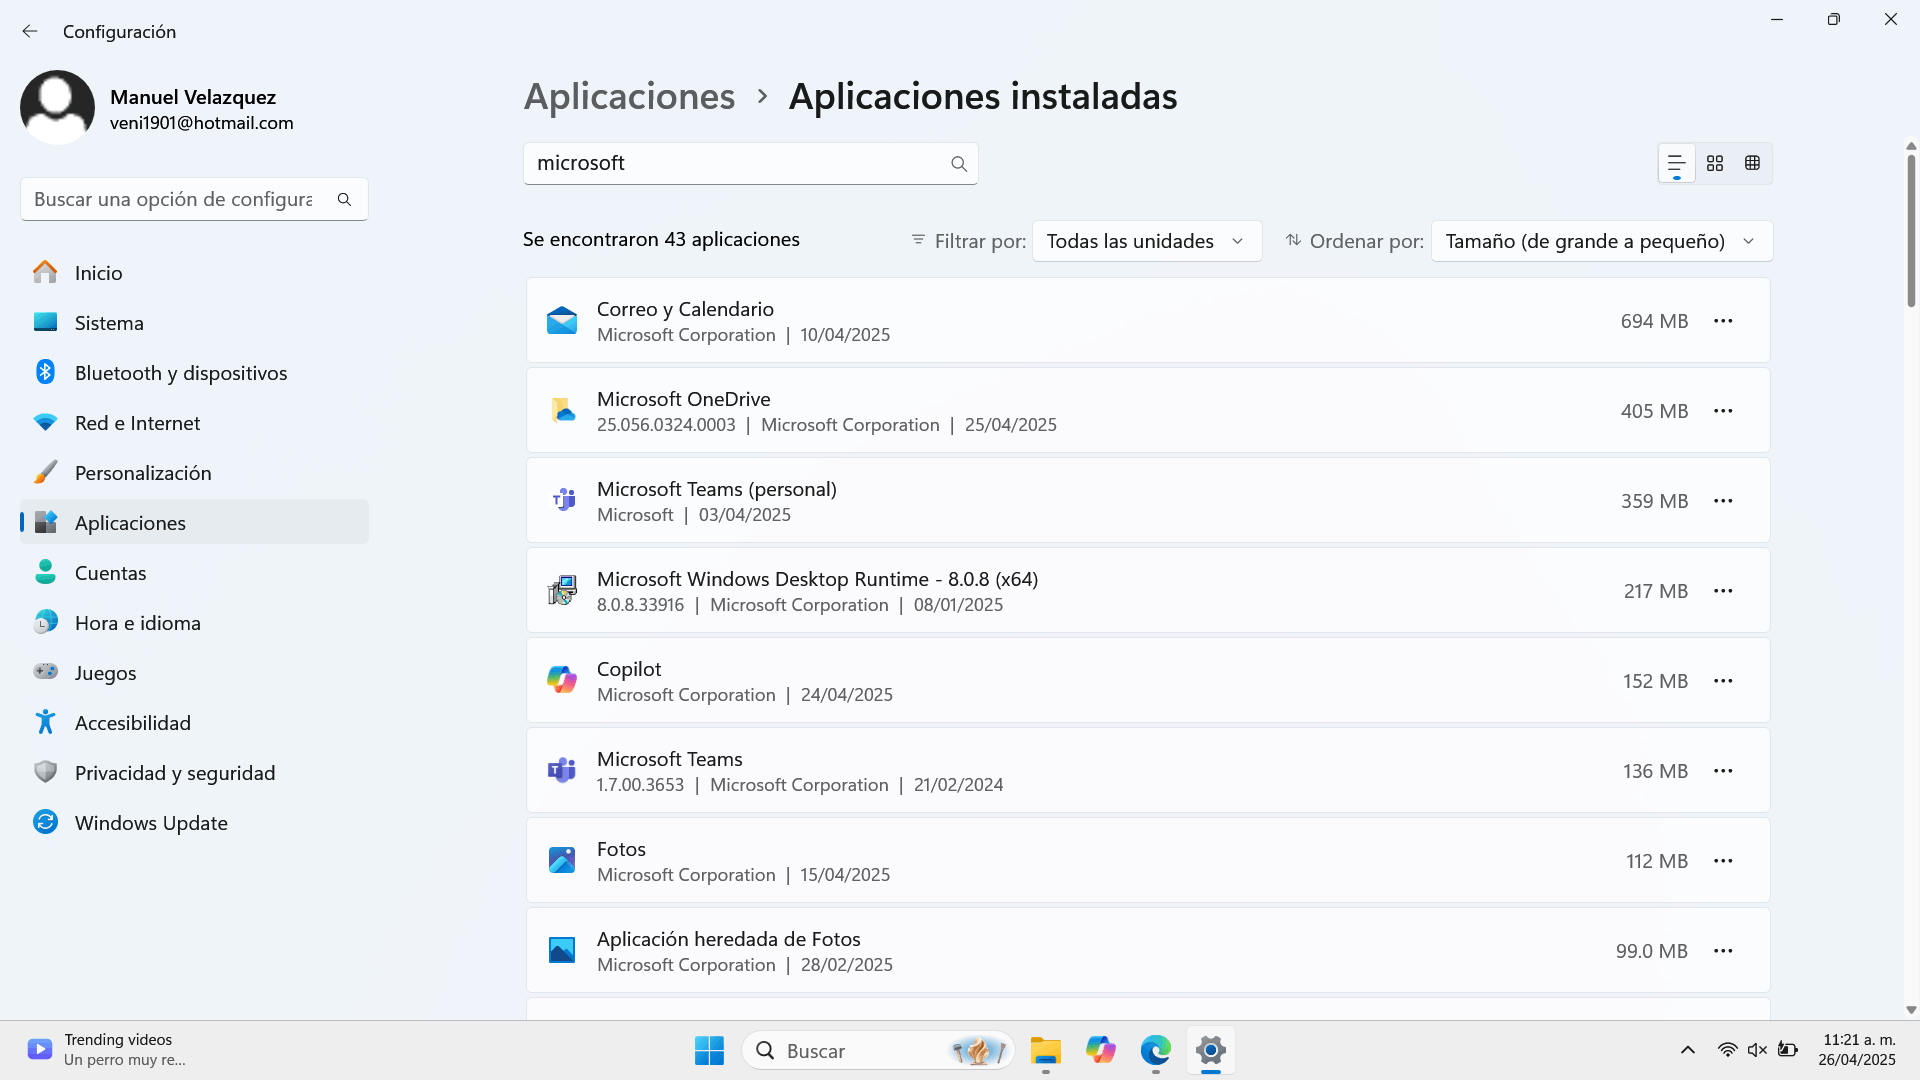Open more options for Microsoft OneDrive
The height and width of the screenshot is (1080, 1920).
(x=1722, y=411)
